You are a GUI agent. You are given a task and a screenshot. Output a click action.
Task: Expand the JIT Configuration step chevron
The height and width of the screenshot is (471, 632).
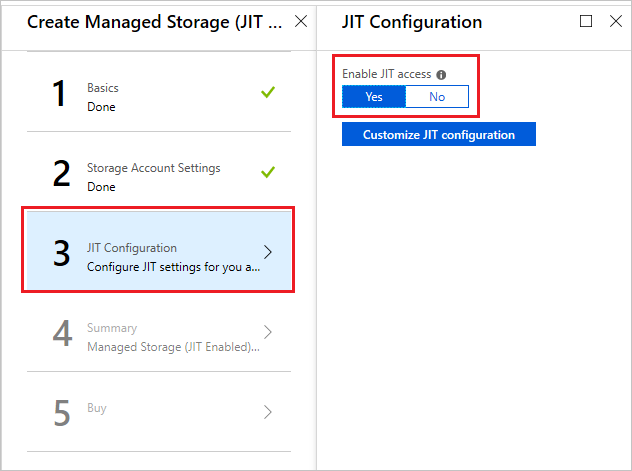point(267,252)
